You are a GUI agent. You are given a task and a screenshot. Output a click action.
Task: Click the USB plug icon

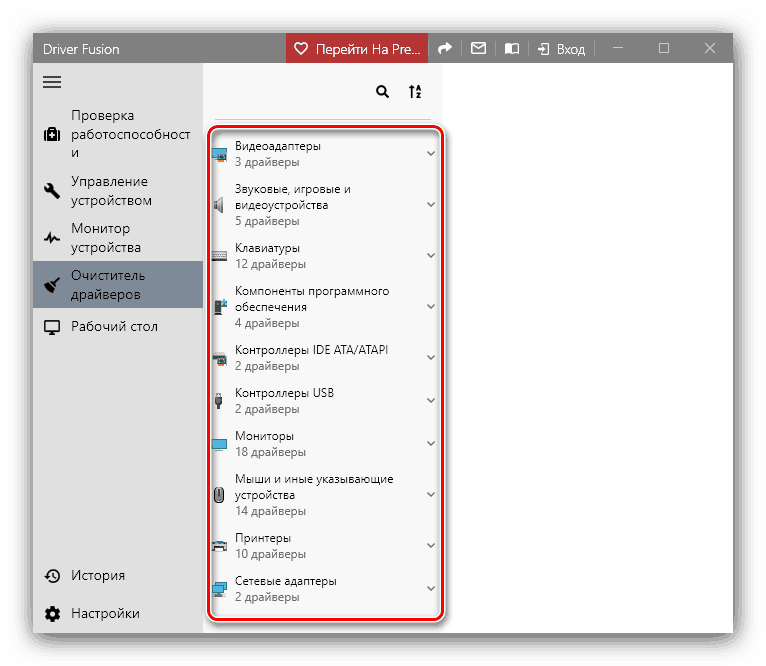pyautogui.click(x=218, y=401)
